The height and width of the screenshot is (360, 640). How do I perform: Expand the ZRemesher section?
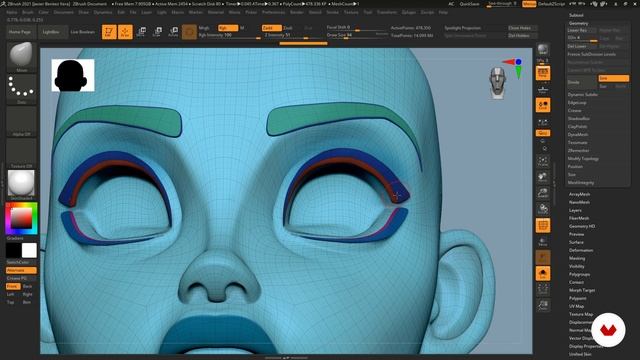[x=578, y=150]
